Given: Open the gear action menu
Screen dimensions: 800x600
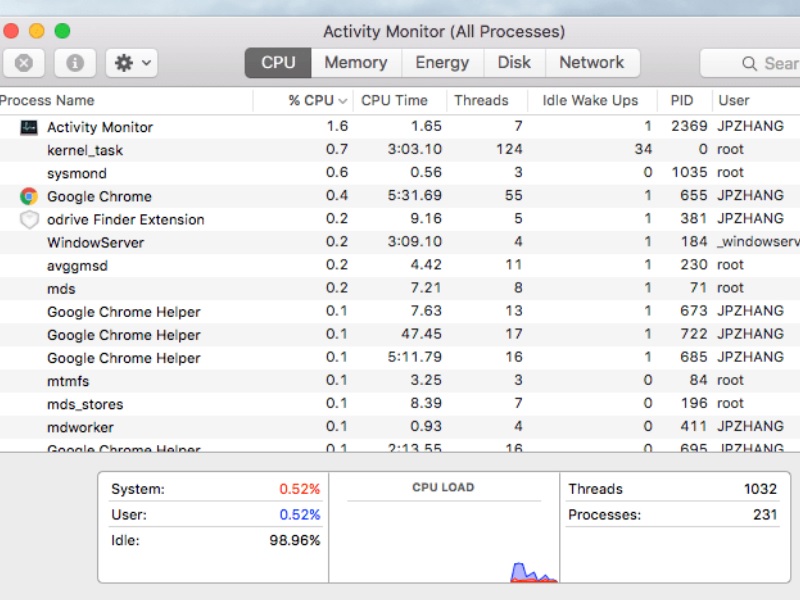Looking at the screenshot, I should [x=131, y=63].
